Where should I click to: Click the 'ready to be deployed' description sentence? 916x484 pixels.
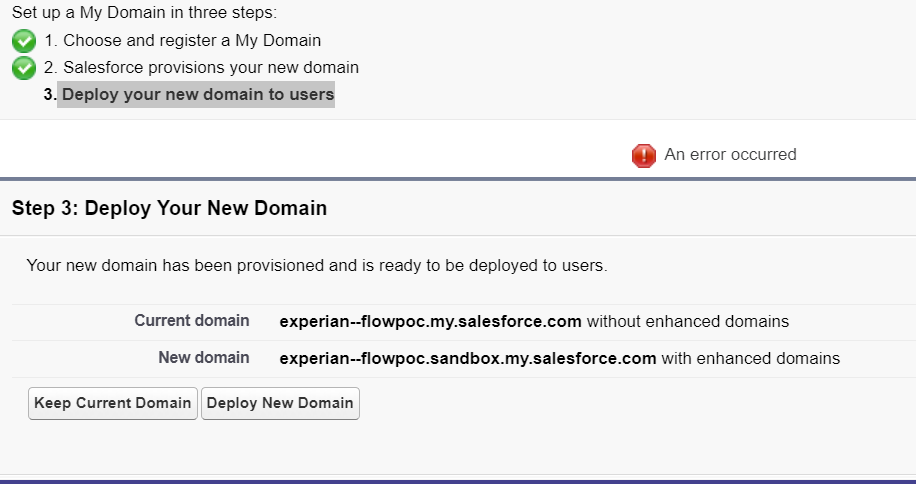(x=316, y=266)
